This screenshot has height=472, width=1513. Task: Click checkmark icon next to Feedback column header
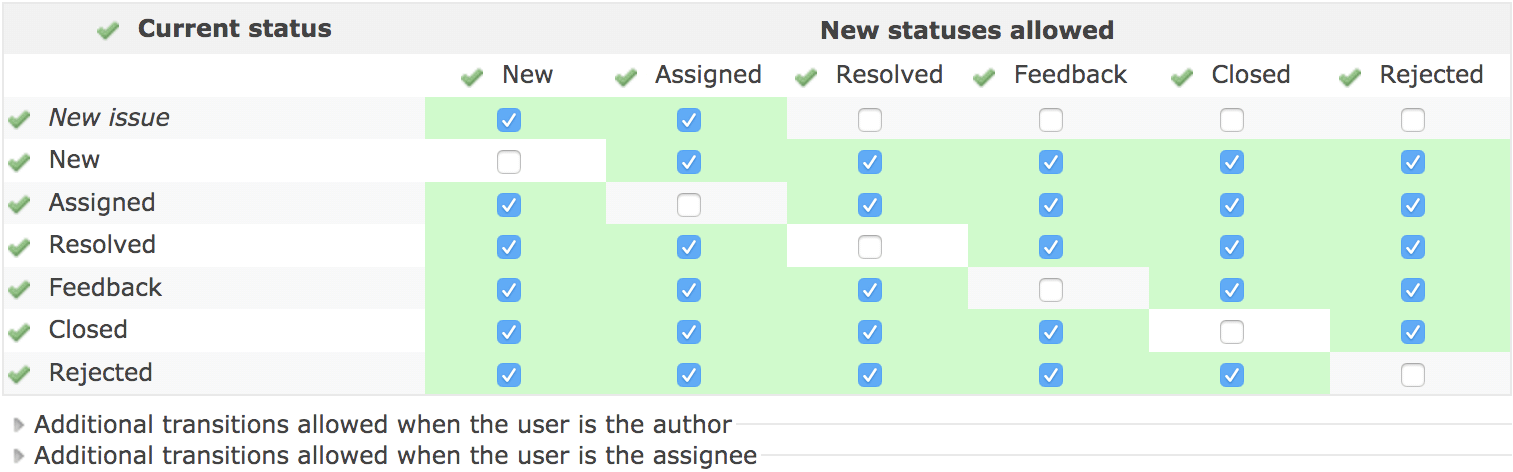tap(984, 77)
